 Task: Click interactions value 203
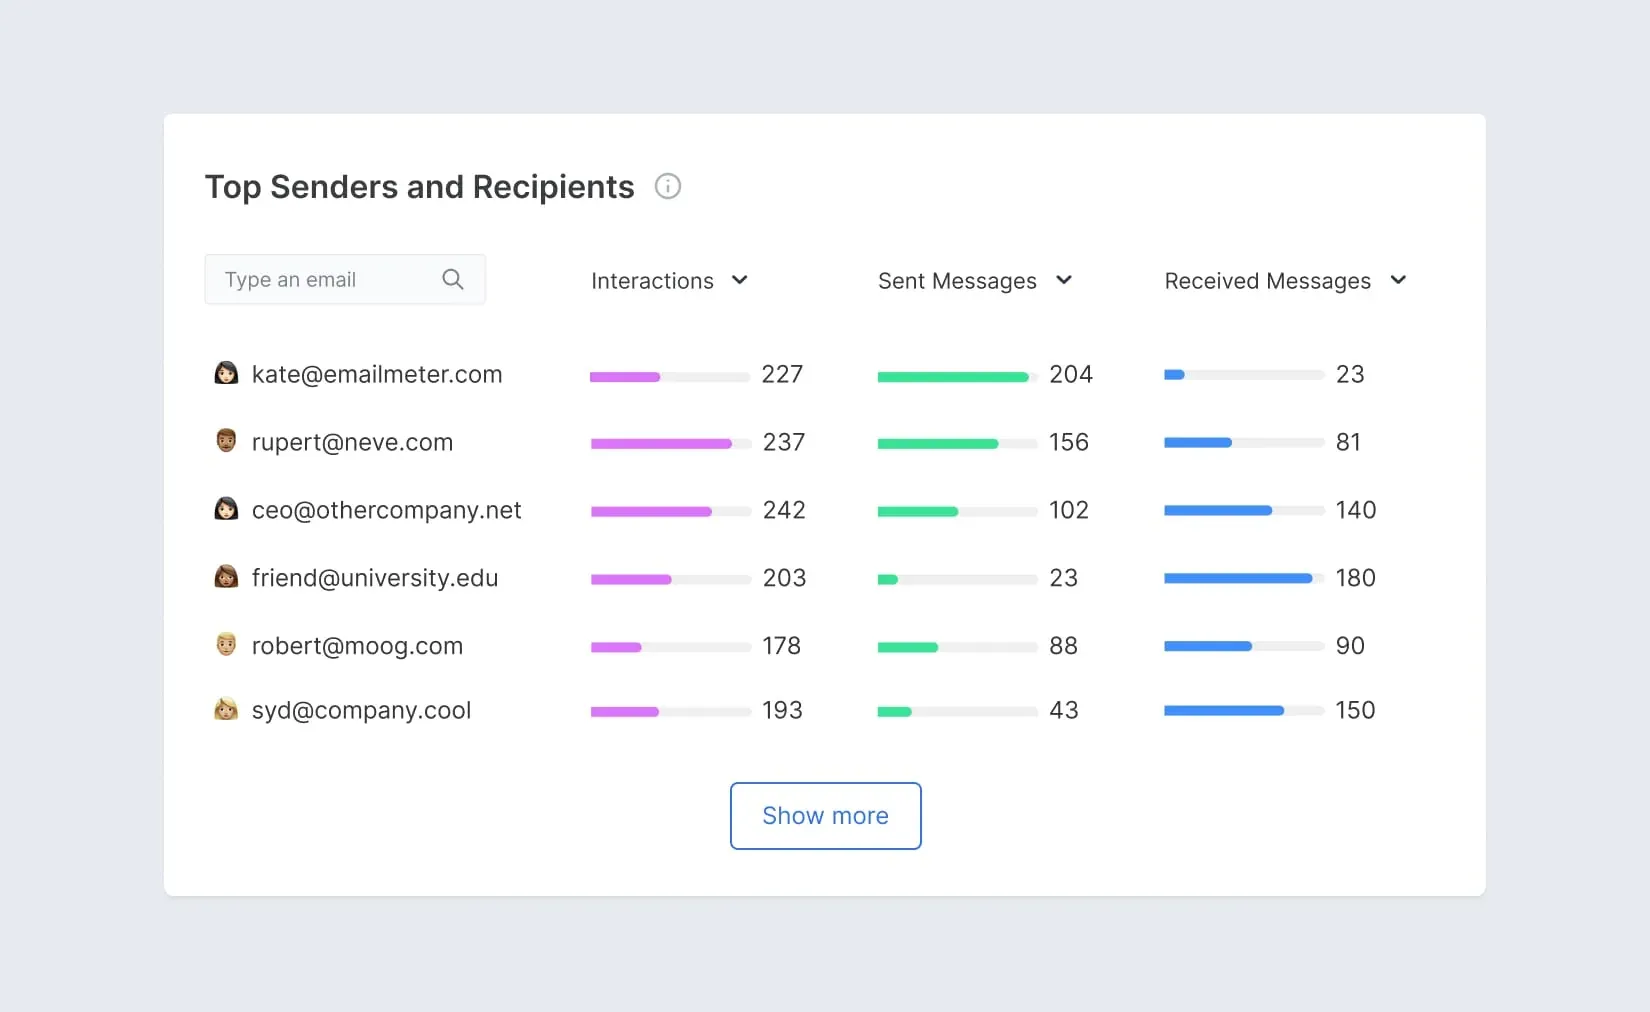784,578
